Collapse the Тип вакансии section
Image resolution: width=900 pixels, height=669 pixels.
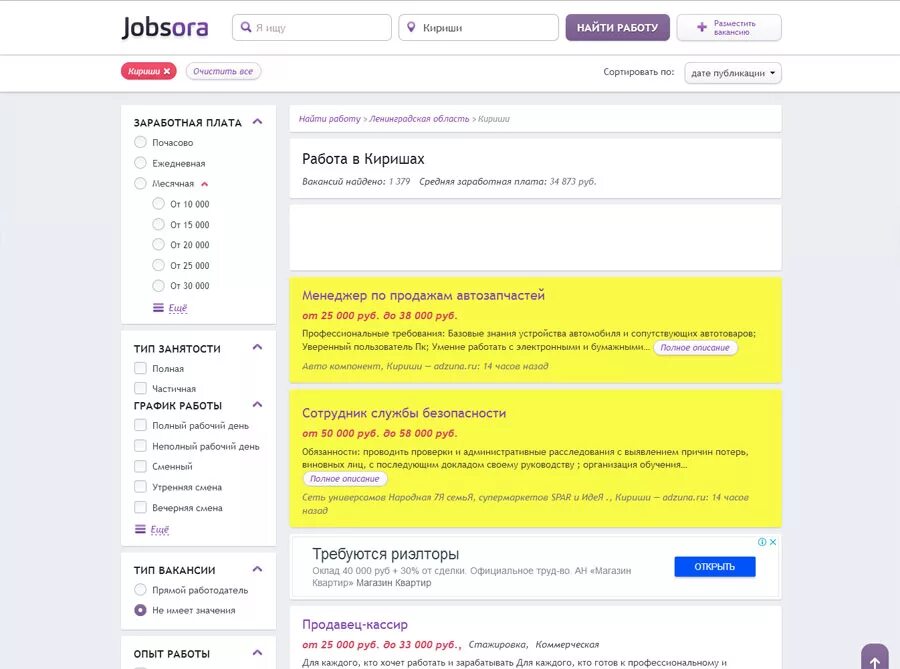257,570
